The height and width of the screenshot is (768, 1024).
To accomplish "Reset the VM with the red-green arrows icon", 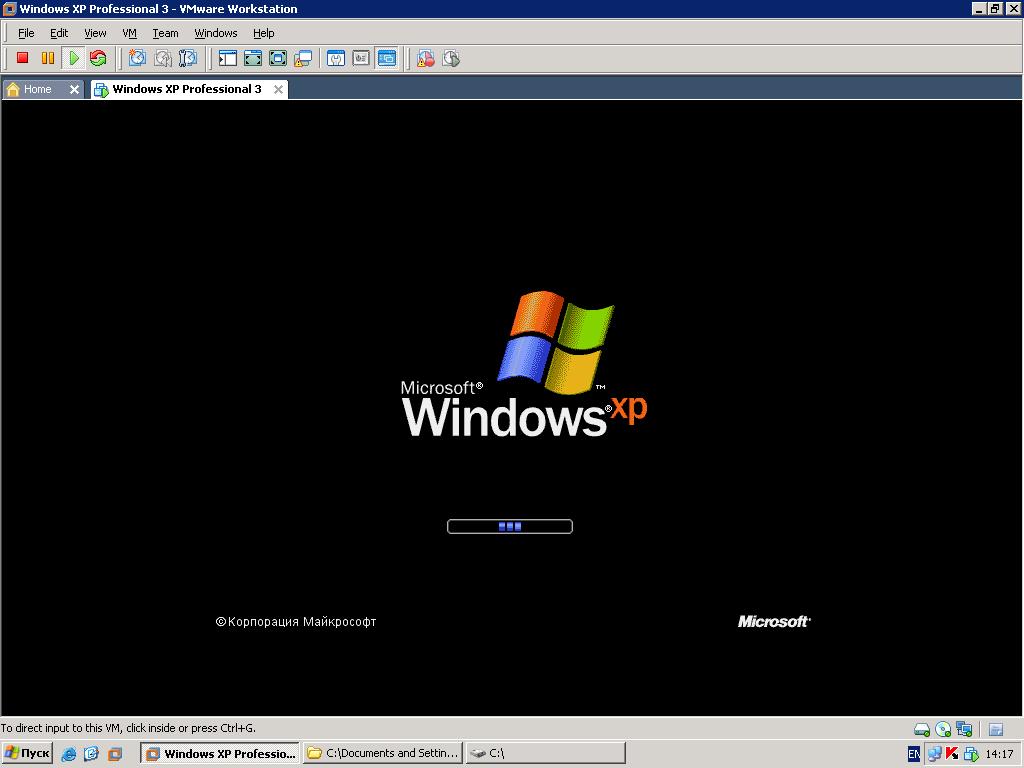I will (99, 58).
